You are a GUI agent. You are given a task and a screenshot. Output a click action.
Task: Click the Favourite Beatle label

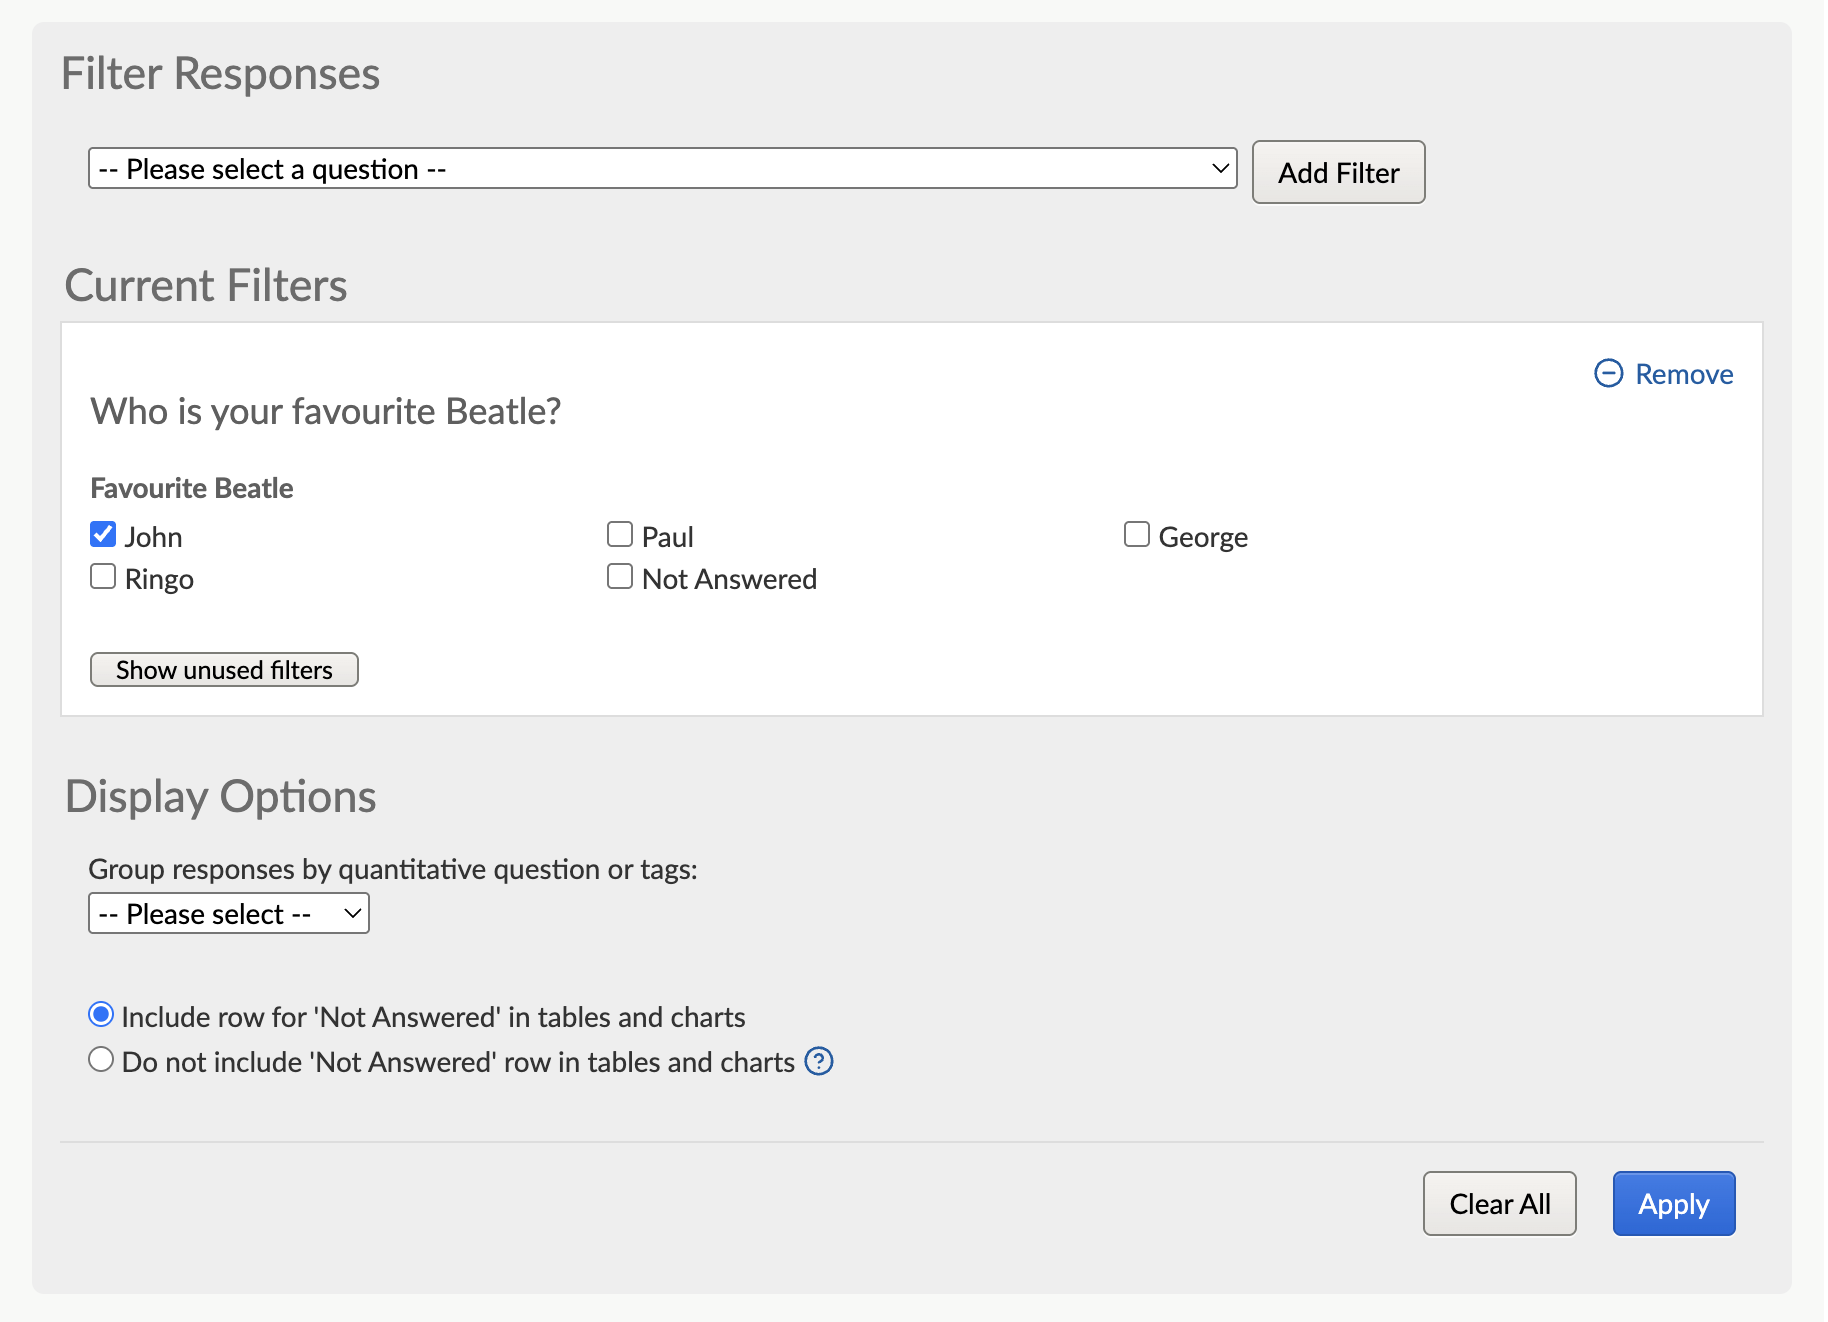192,489
